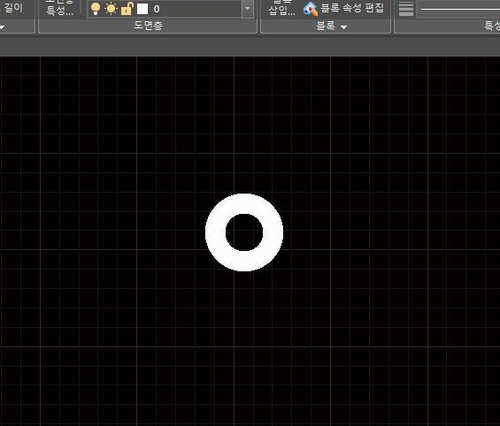Toggle the layer lock padlock icon

click(127, 9)
